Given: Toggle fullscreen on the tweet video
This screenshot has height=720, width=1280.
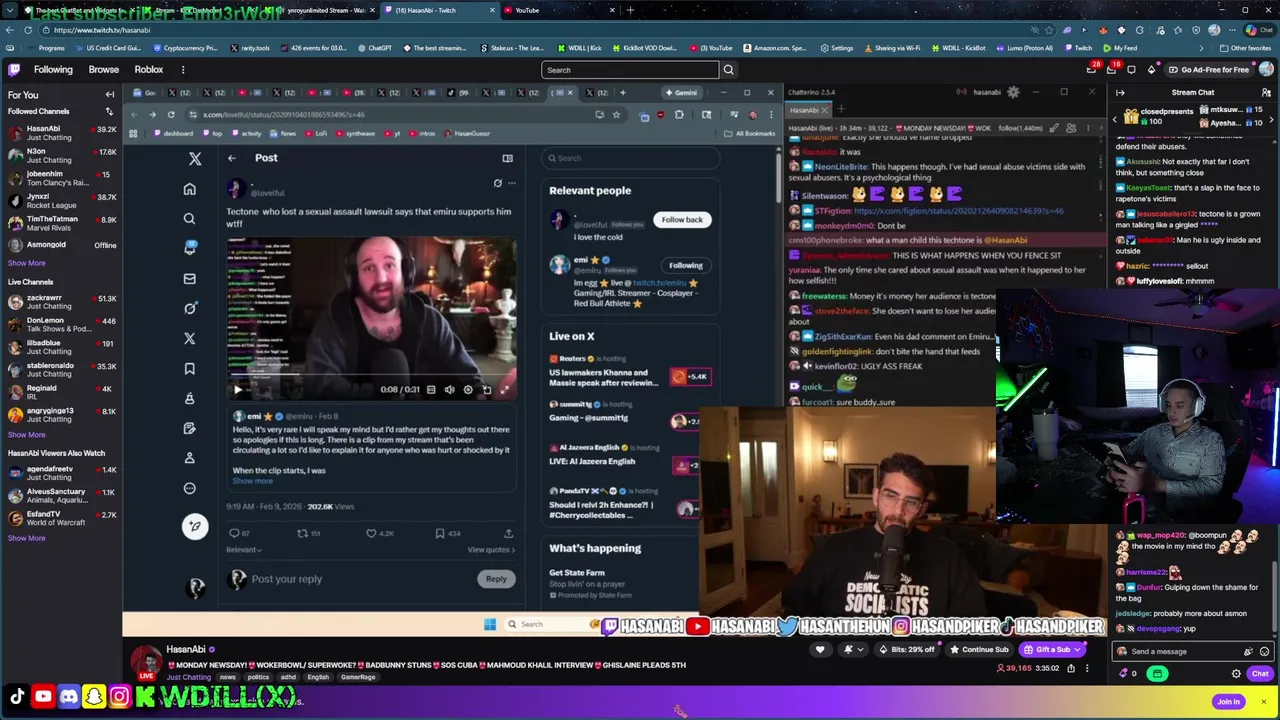Looking at the screenshot, I should [x=504, y=390].
